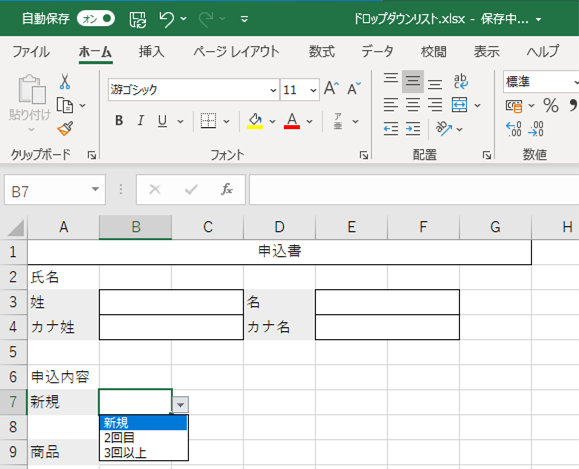The width and height of the screenshot is (579, 469).
Task: Open Alignment group dialog launcher
Action: point(487,155)
